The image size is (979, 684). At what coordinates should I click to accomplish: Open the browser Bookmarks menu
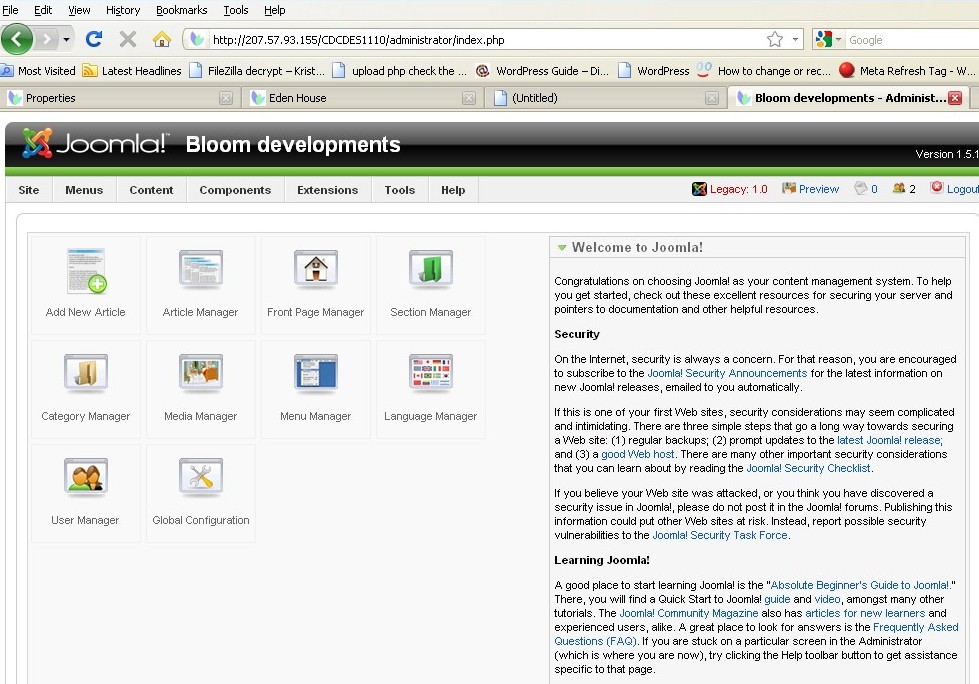click(182, 10)
